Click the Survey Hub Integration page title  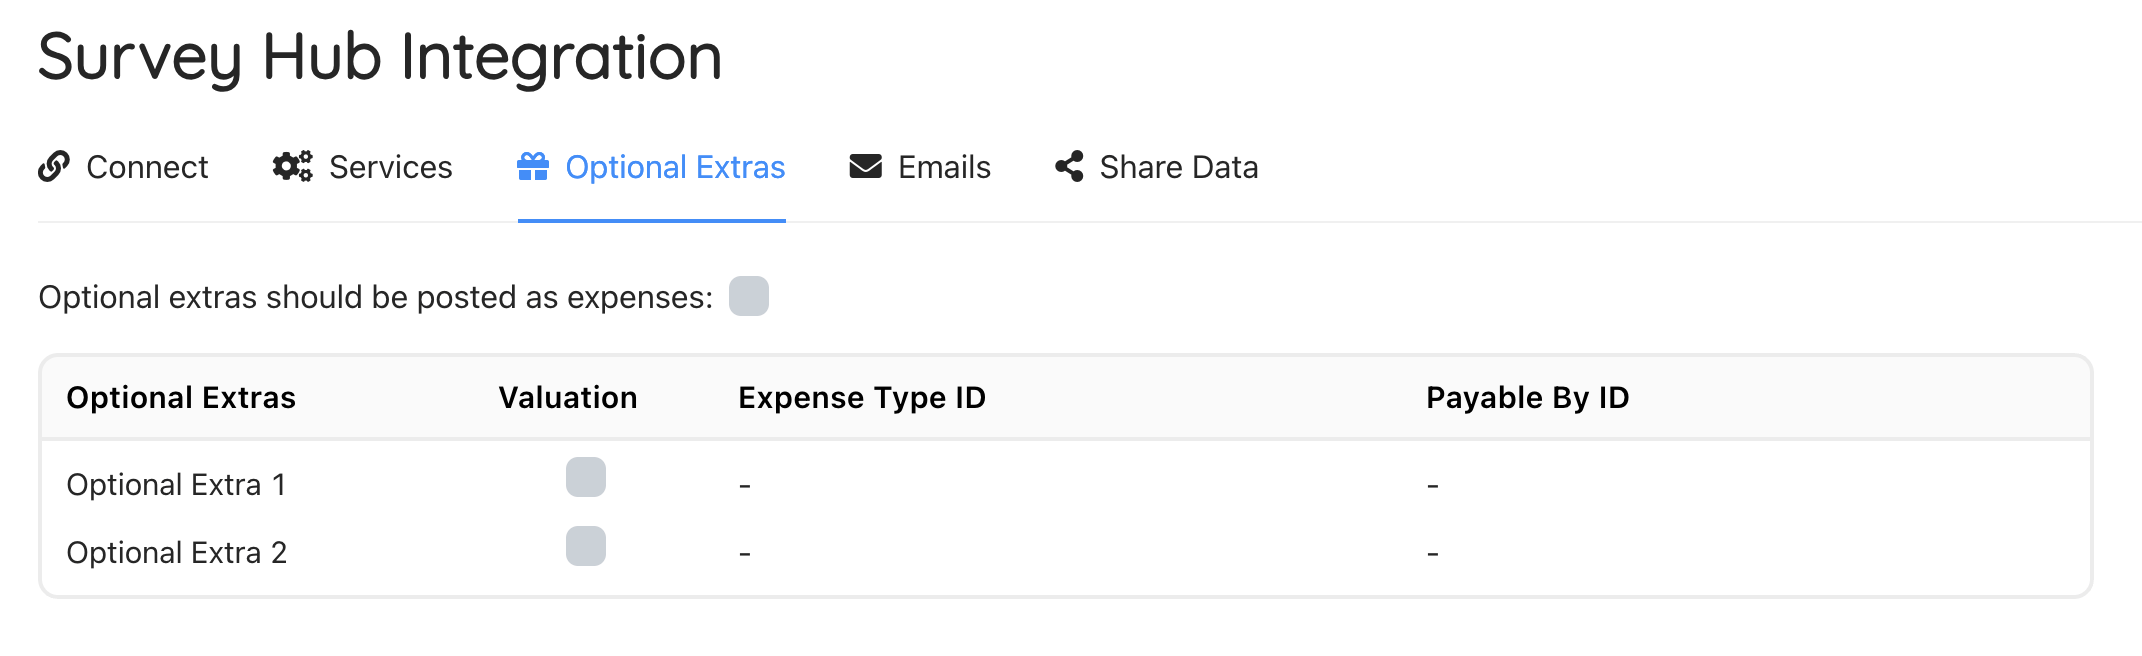[380, 57]
